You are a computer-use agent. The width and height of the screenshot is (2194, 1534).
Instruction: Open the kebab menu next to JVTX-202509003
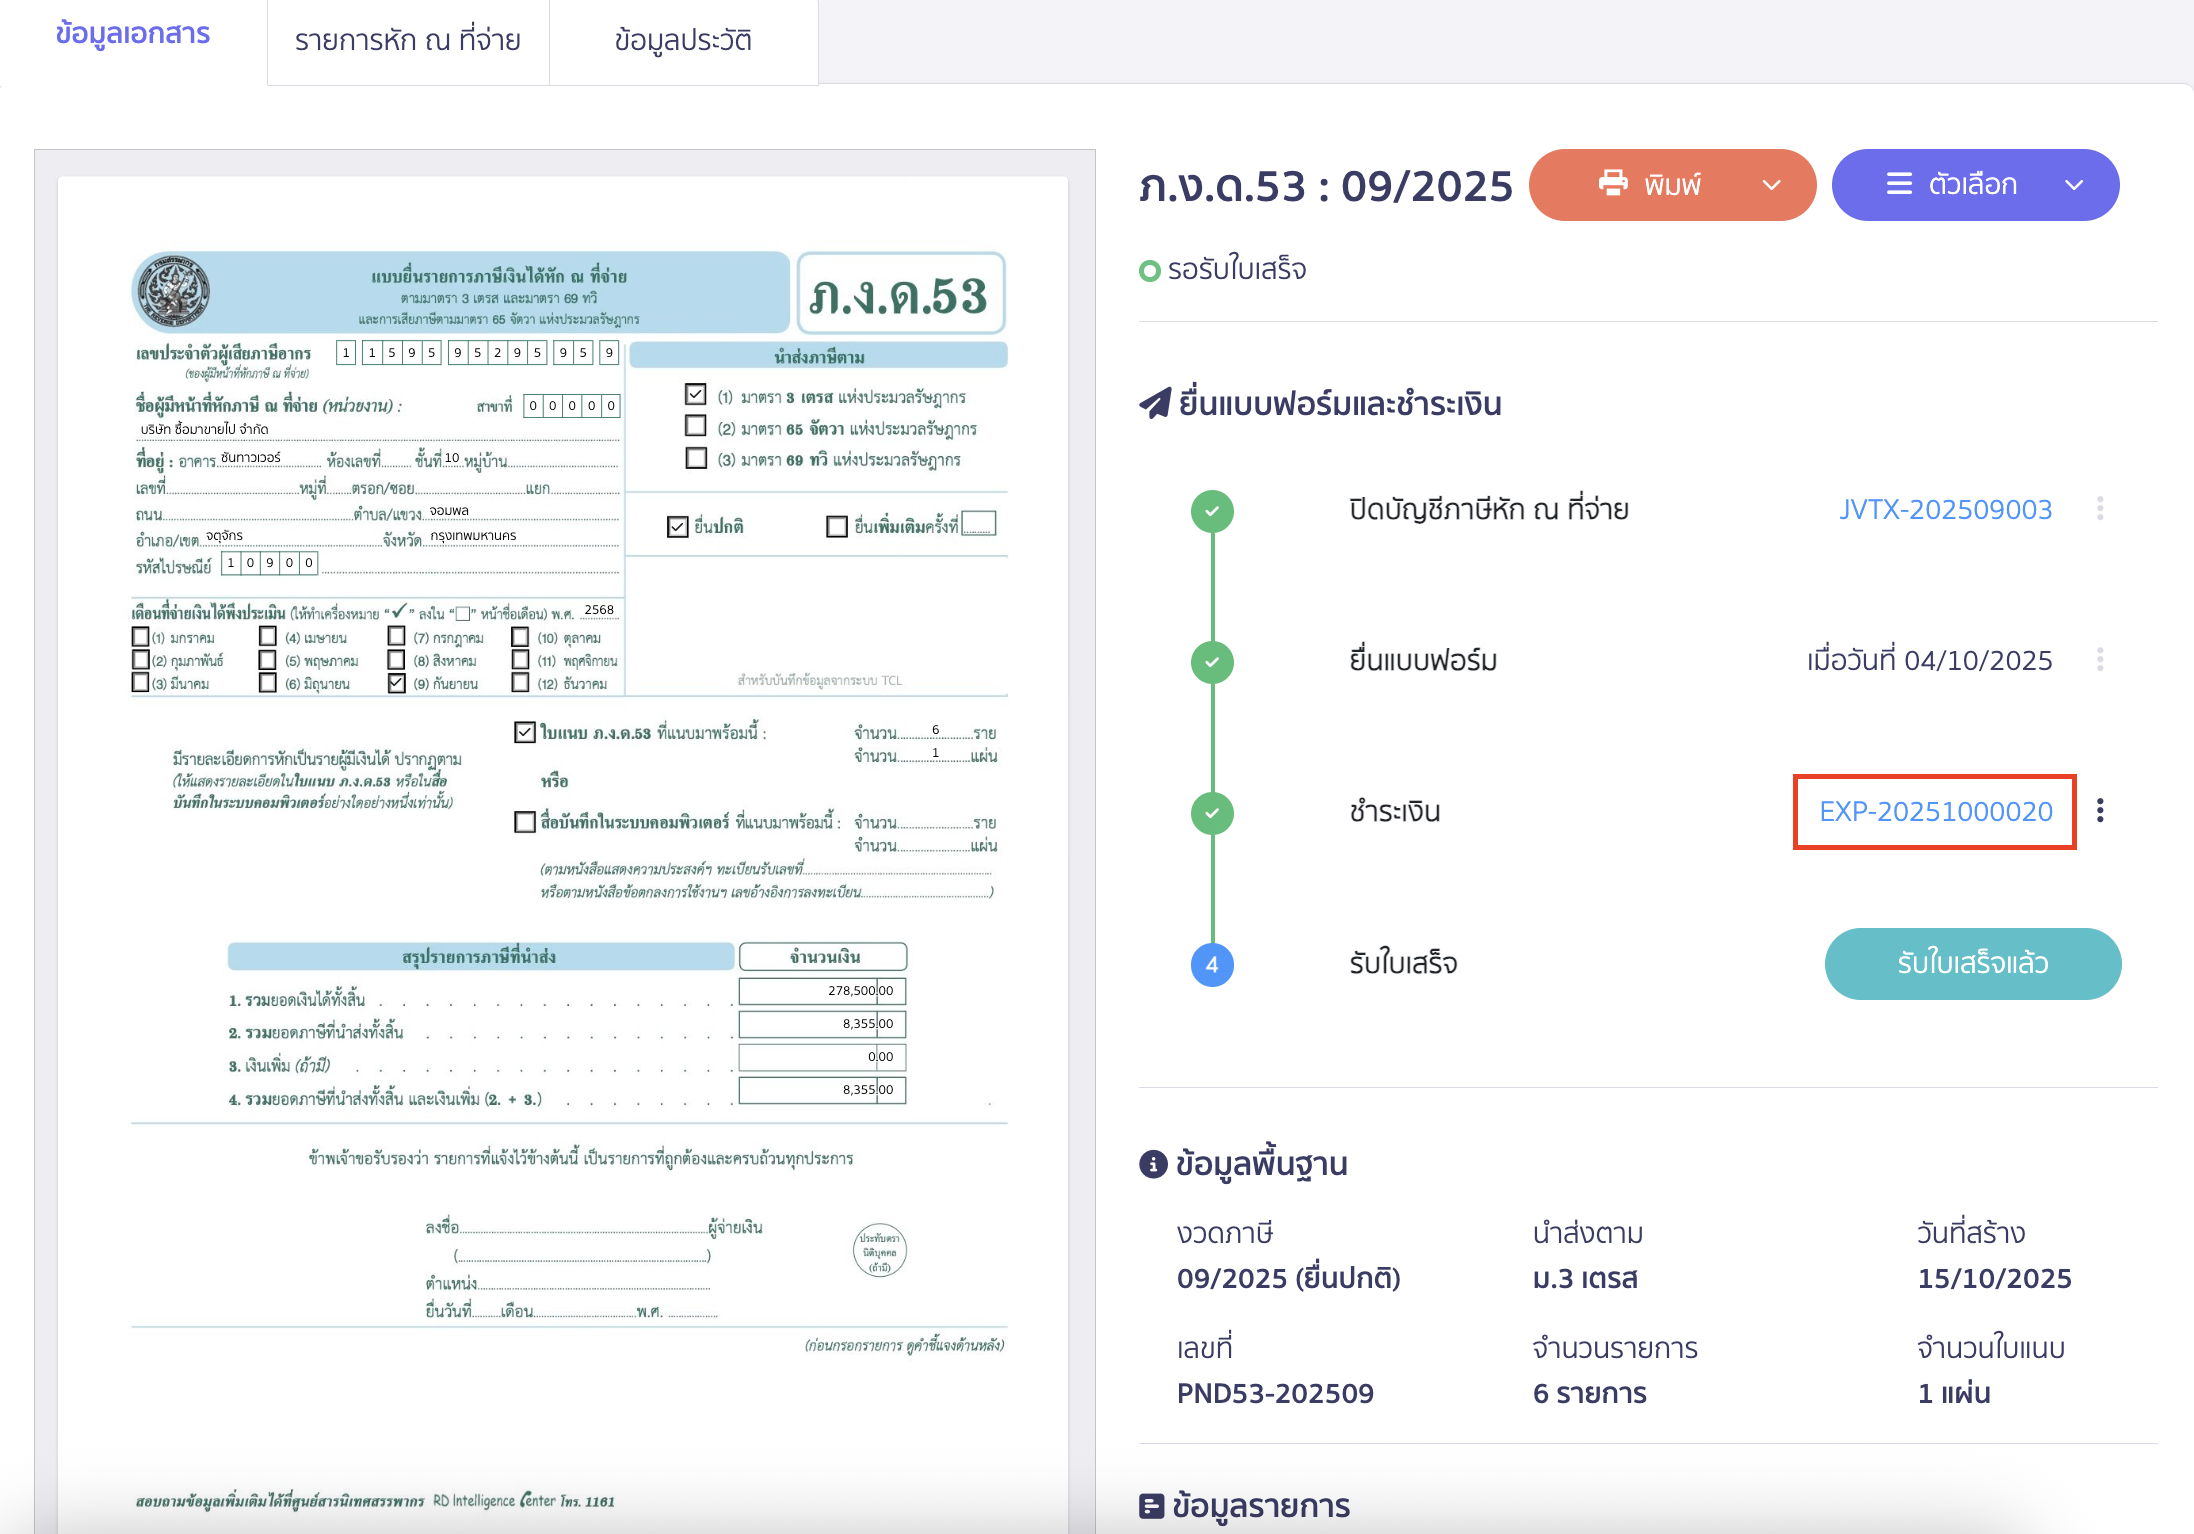point(2101,508)
